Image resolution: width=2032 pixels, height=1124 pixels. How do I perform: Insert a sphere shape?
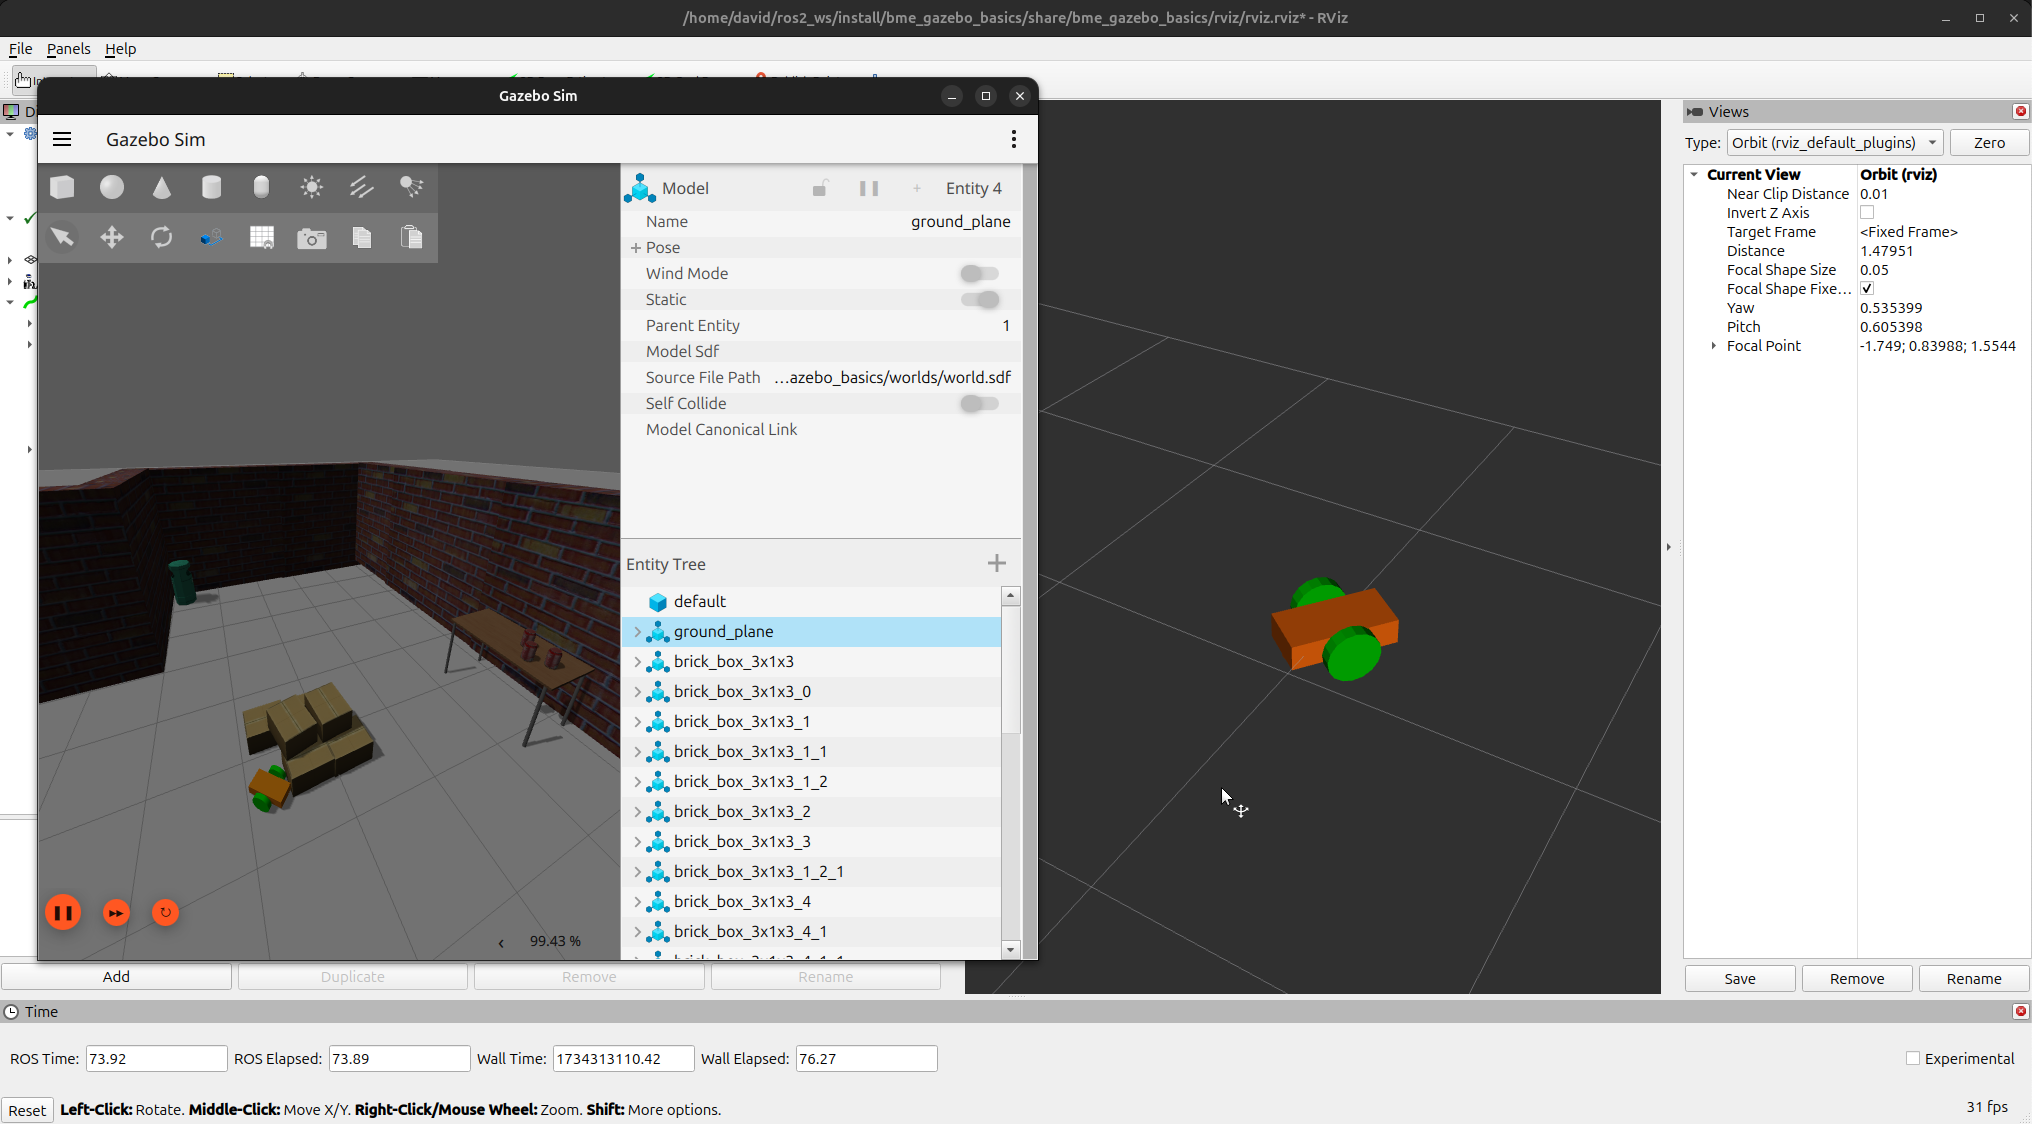pos(112,187)
